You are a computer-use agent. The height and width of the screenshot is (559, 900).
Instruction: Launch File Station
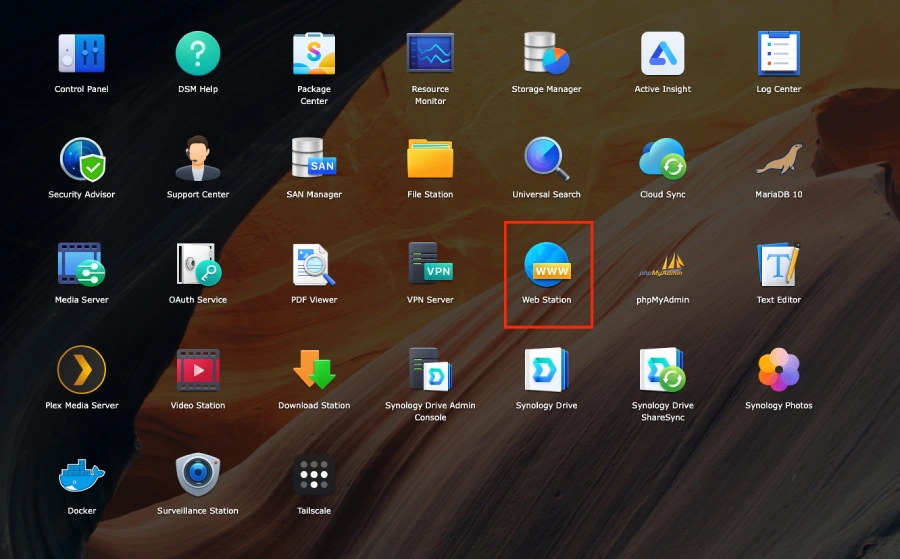coord(430,158)
